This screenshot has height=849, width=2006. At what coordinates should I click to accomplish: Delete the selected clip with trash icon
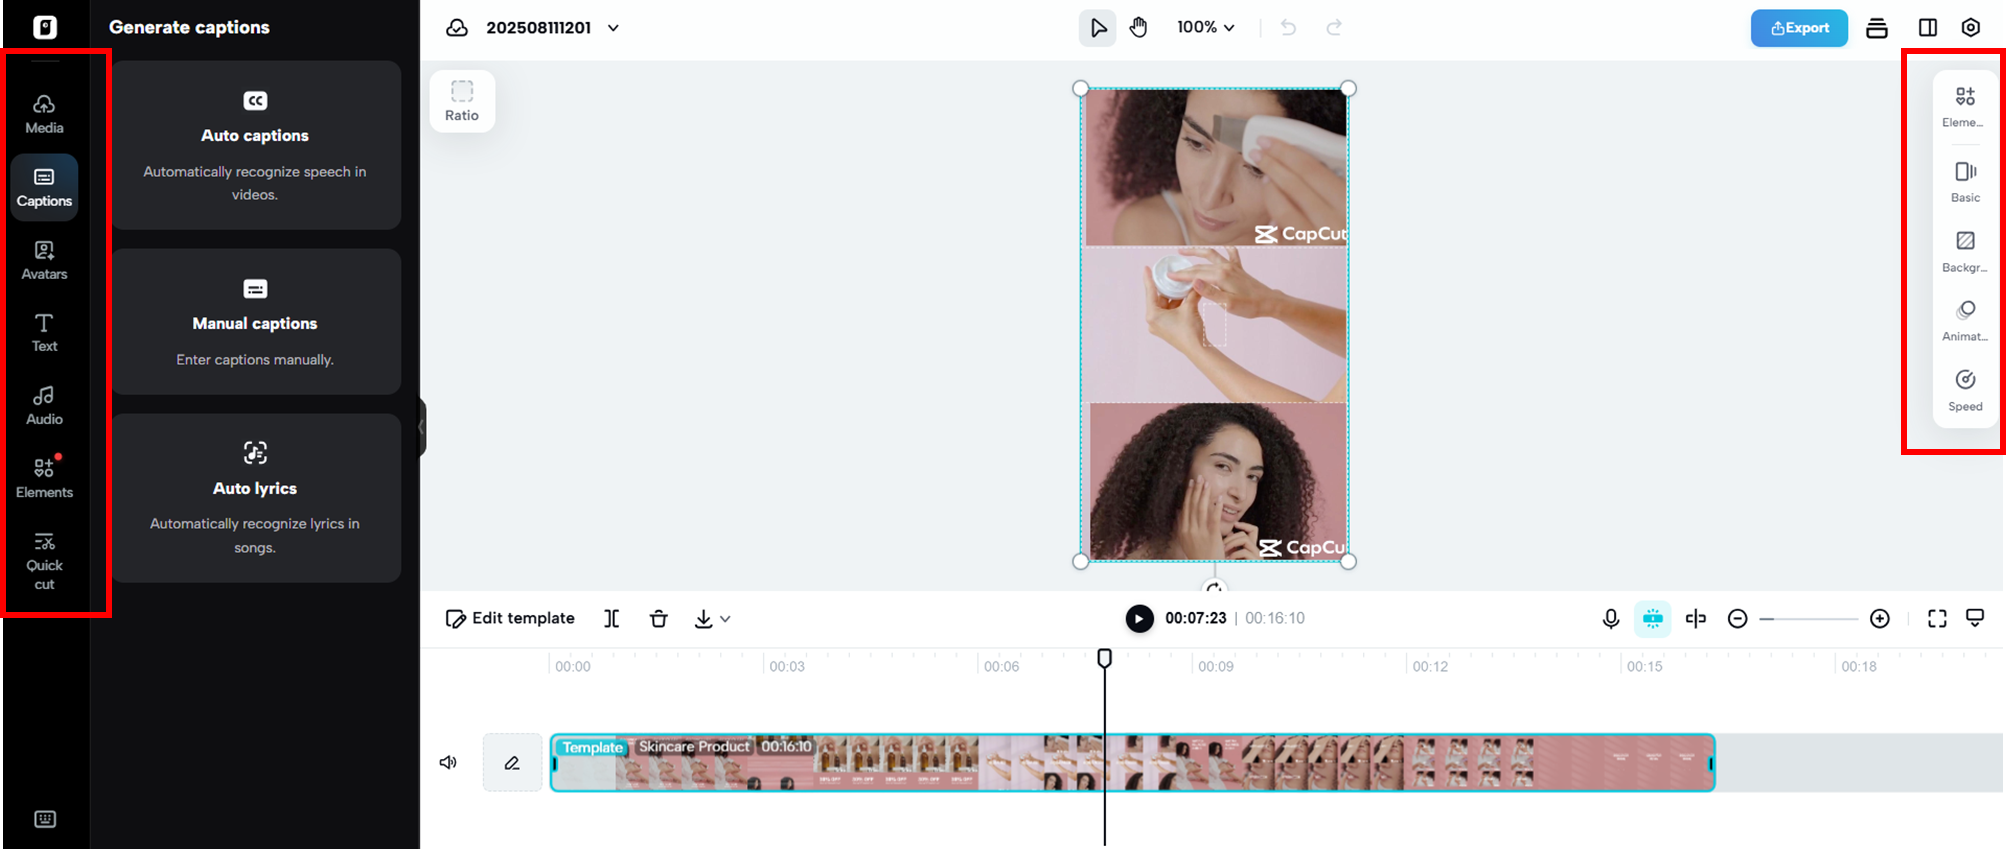tap(658, 619)
